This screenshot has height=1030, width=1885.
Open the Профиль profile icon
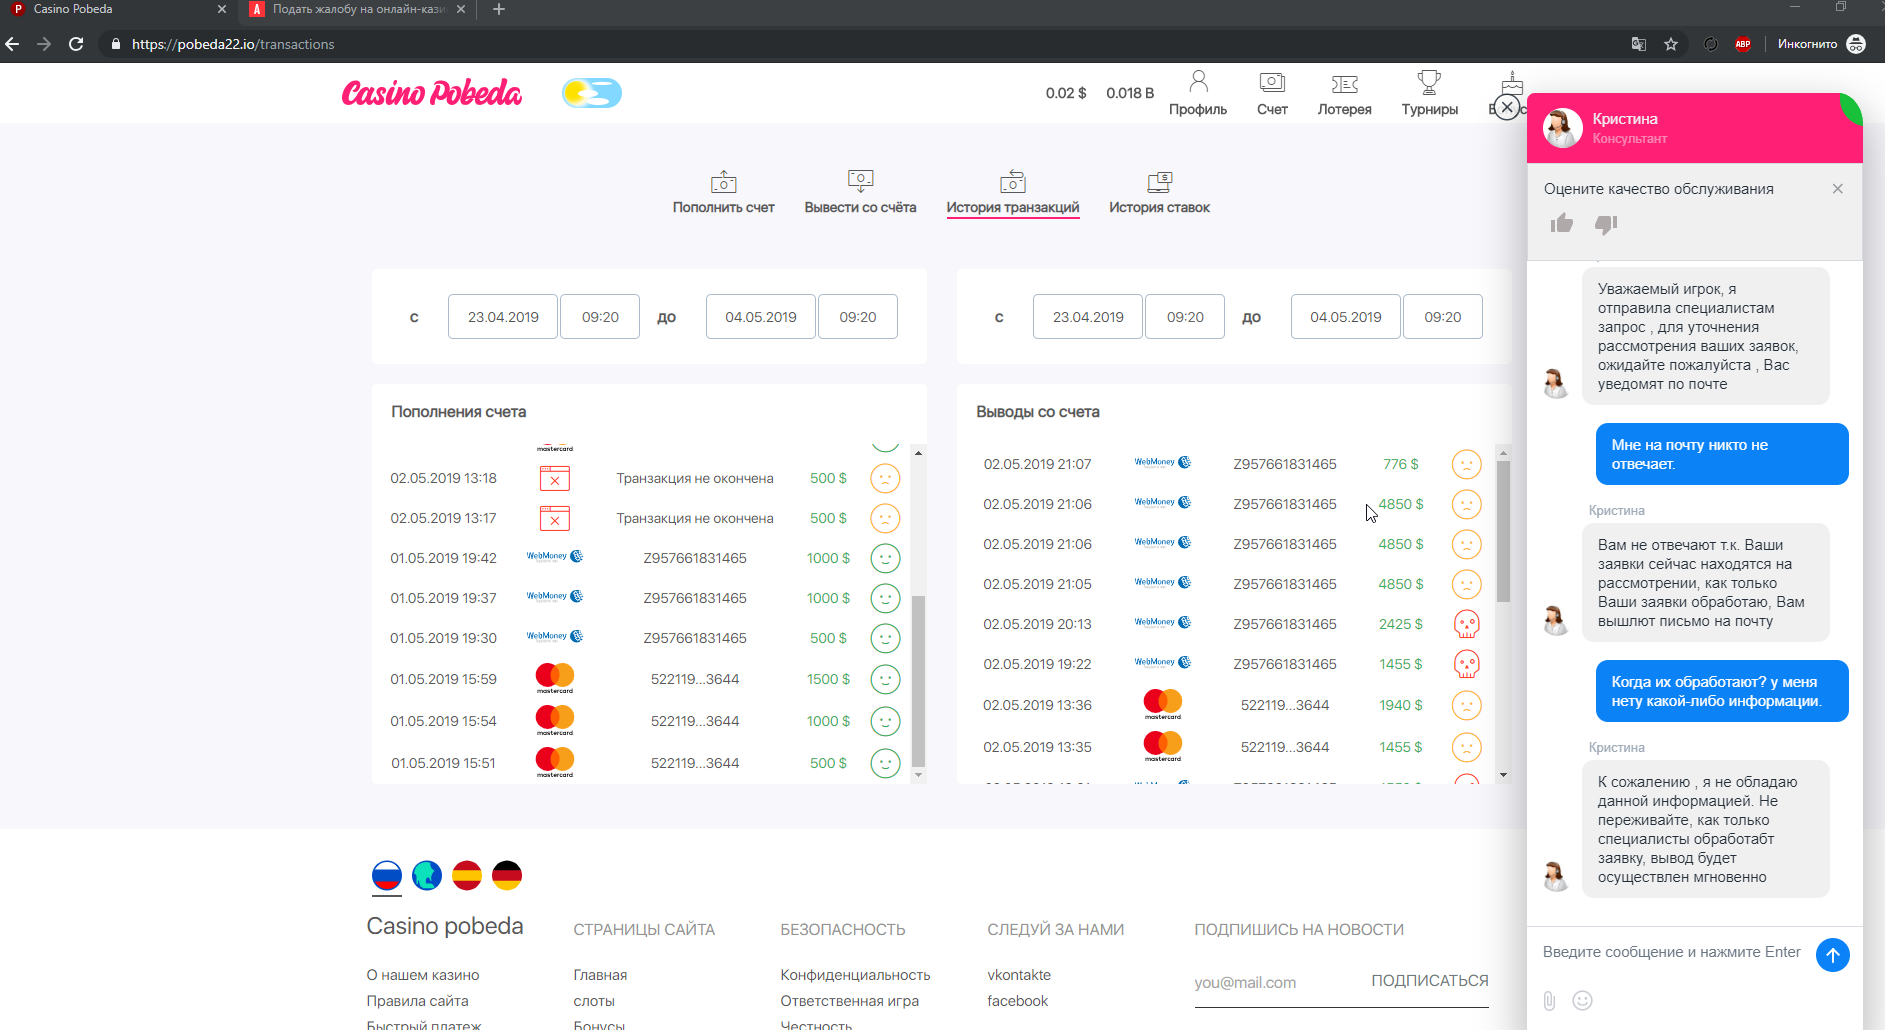(x=1197, y=83)
